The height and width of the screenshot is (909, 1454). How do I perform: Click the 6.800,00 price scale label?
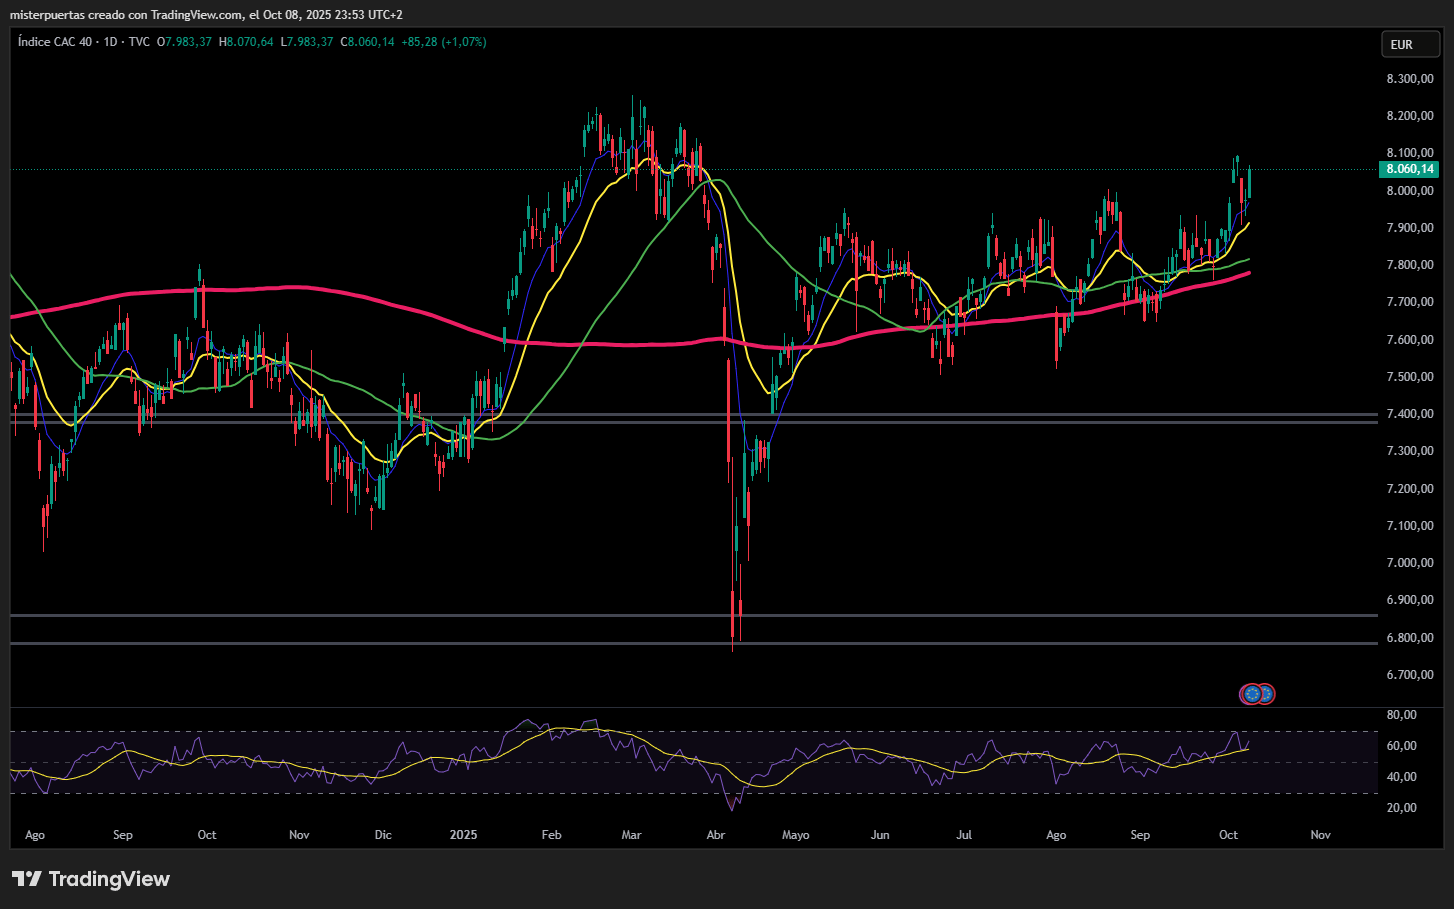click(1409, 638)
